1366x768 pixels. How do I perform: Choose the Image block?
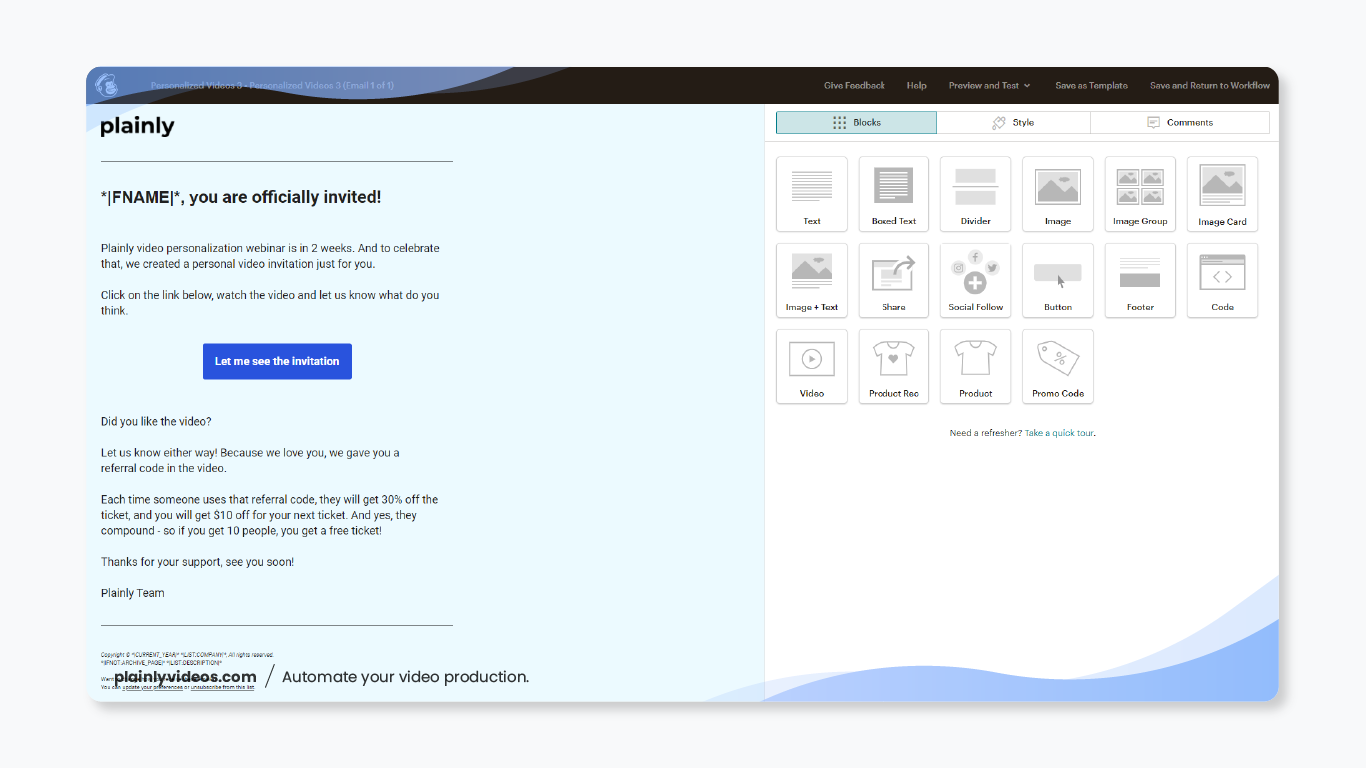(1058, 194)
